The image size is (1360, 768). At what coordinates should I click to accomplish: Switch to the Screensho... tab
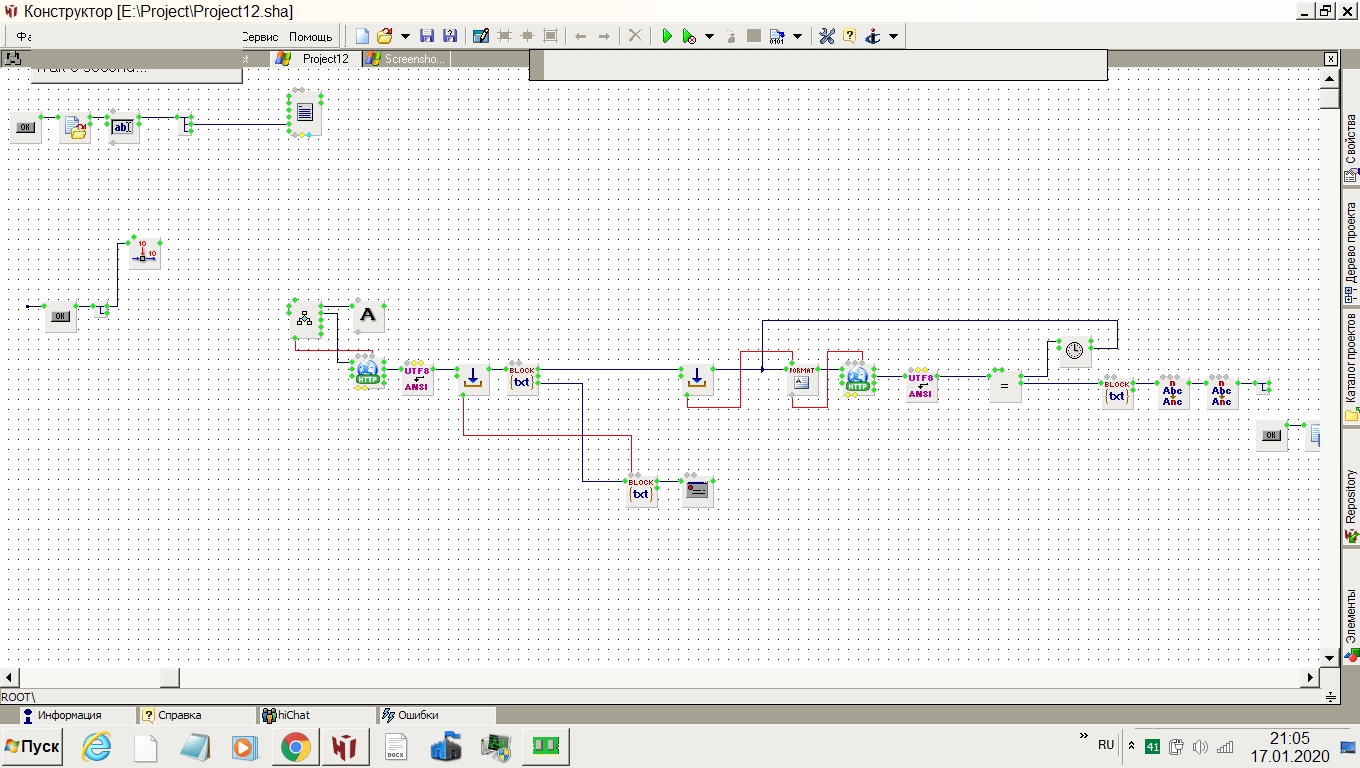406,59
